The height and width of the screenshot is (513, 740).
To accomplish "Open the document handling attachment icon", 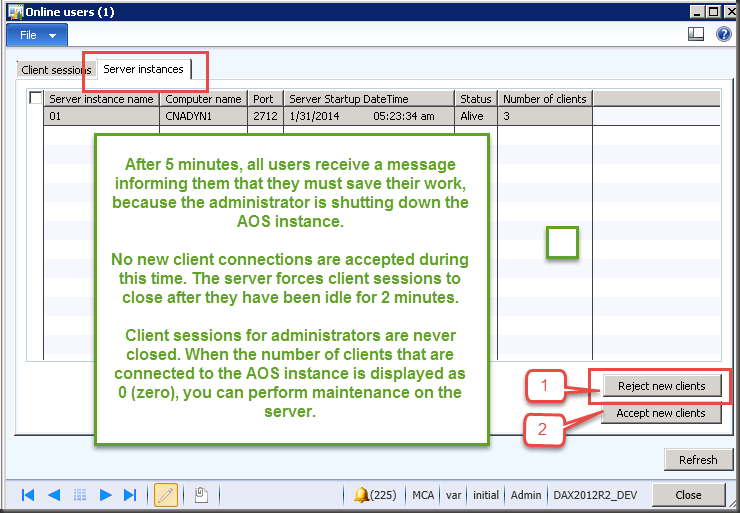I will point(201,495).
